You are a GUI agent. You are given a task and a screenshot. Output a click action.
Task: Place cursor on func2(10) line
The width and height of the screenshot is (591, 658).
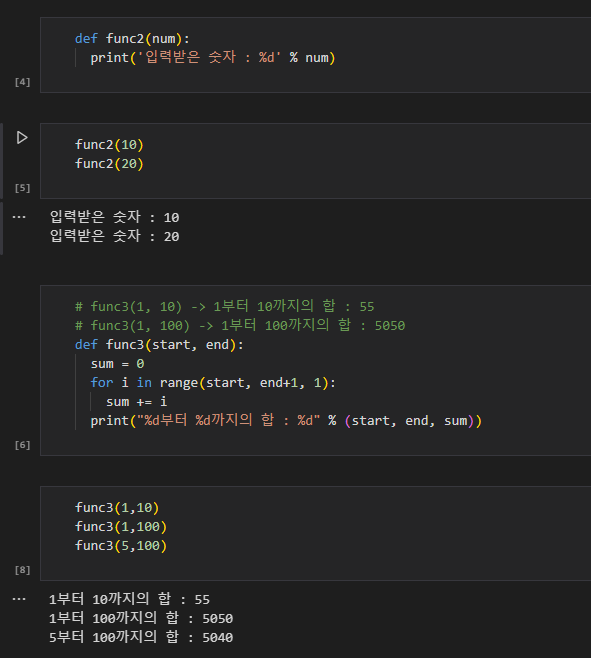[109, 145]
